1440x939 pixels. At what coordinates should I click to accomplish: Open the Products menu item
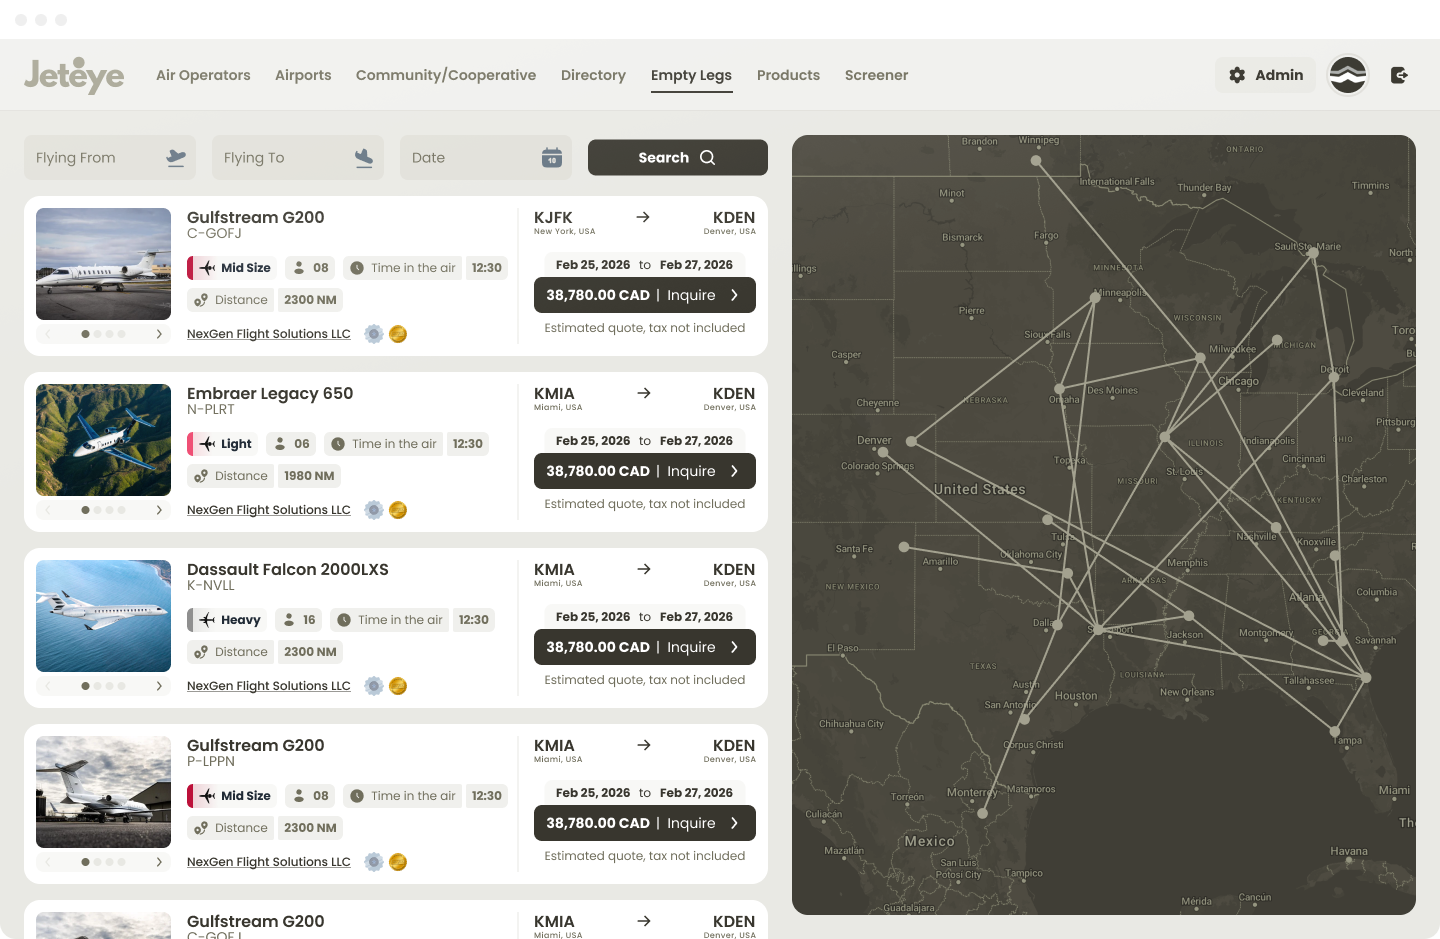coord(788,75)
